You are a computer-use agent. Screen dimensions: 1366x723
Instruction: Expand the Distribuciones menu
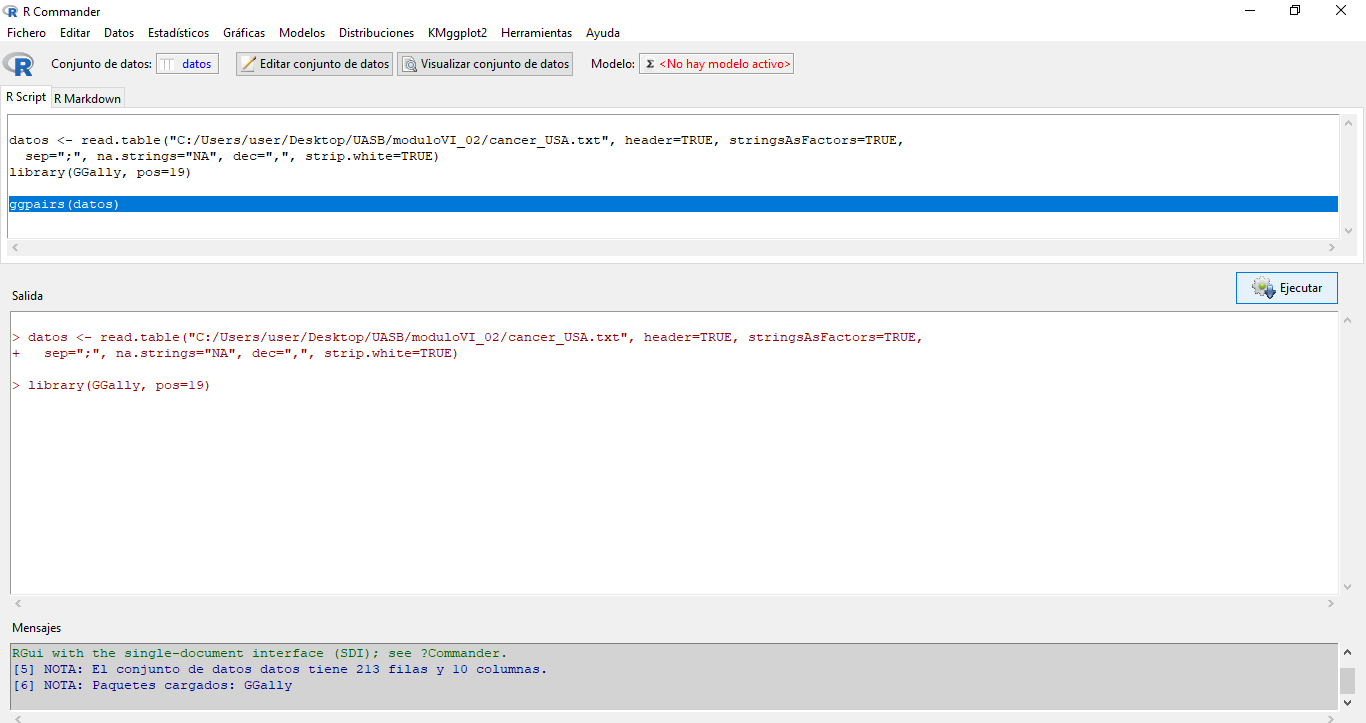pyautogui.click(x=376, y=33)
